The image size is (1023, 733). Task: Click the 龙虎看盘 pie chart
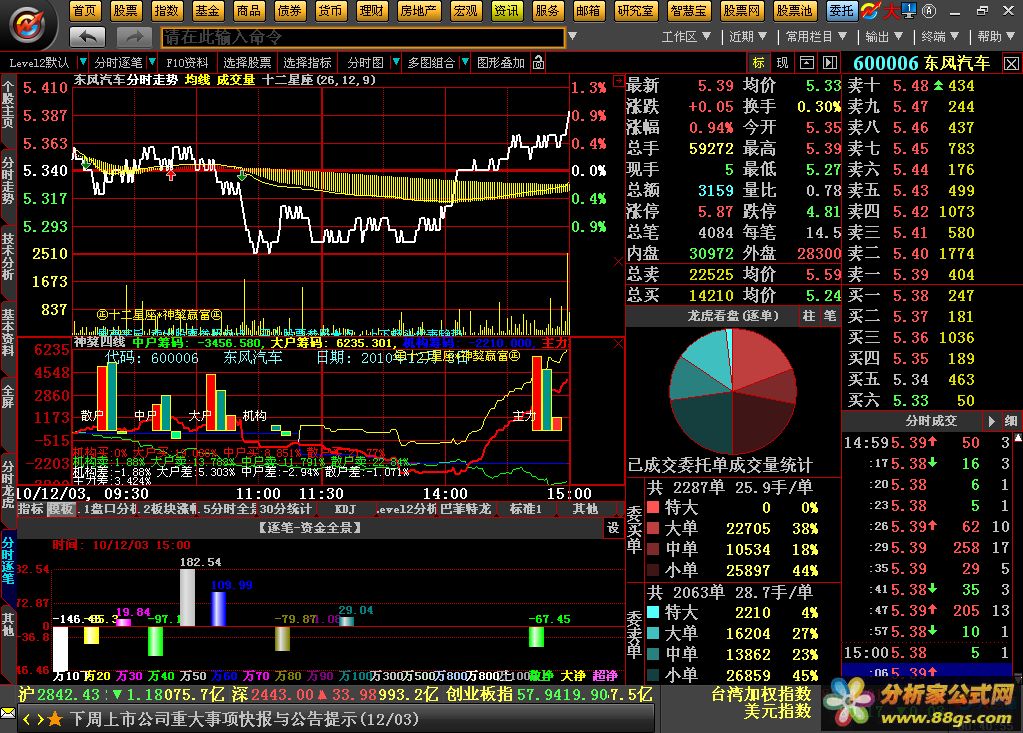(733, 391)
